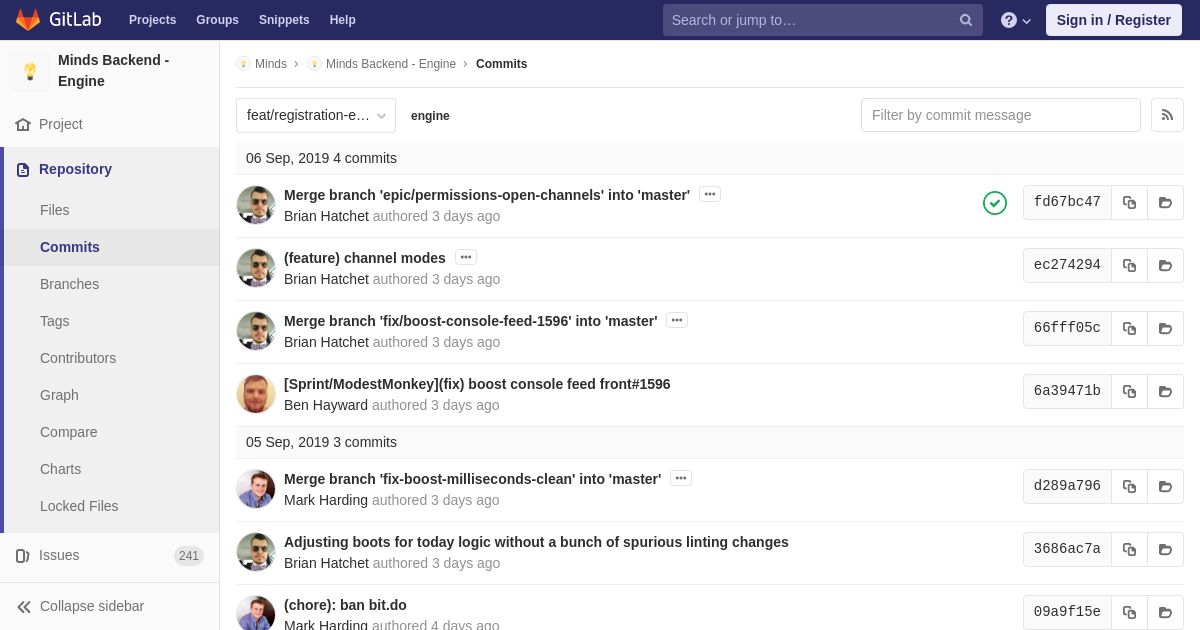The image size is (1200, 630).
Task: Open commit hash ec274294
Action: 1067,265
